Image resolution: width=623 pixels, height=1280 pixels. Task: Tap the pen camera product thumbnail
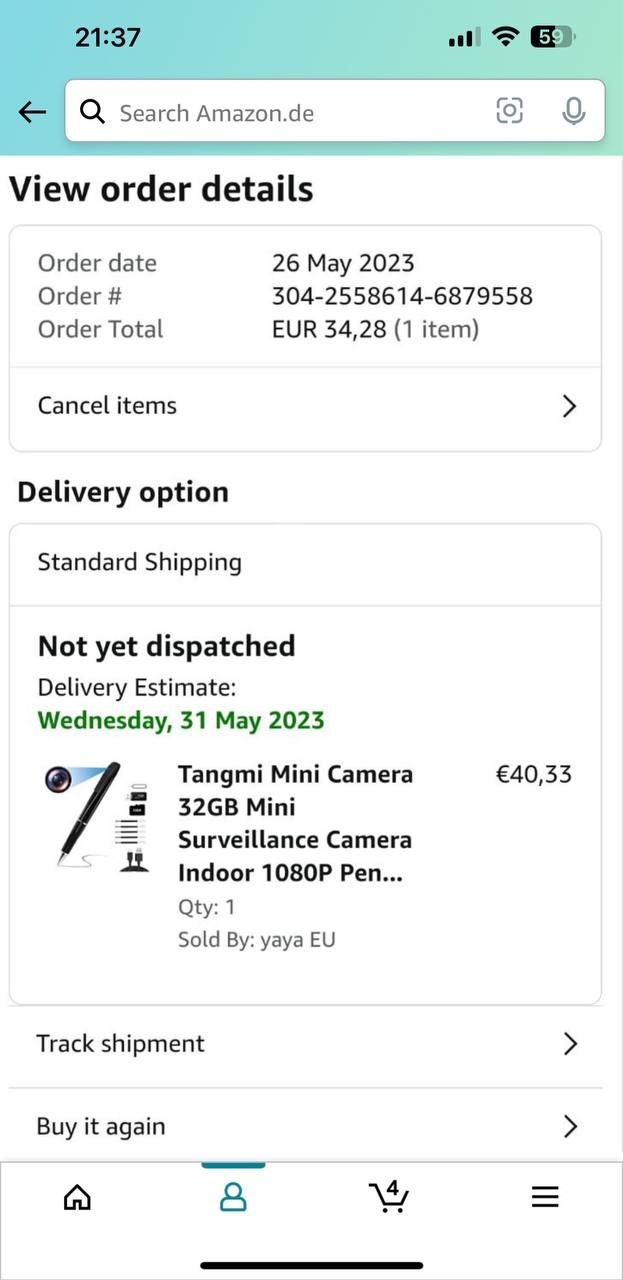97,818
